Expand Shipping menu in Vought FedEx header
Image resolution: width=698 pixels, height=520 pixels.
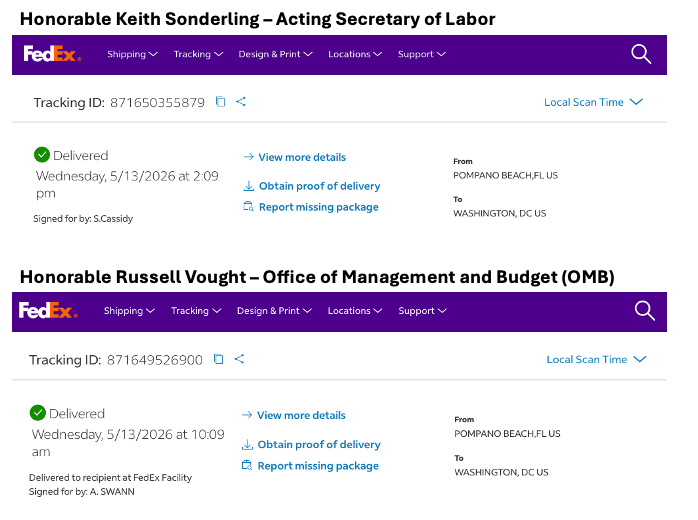tap(129, 311)
